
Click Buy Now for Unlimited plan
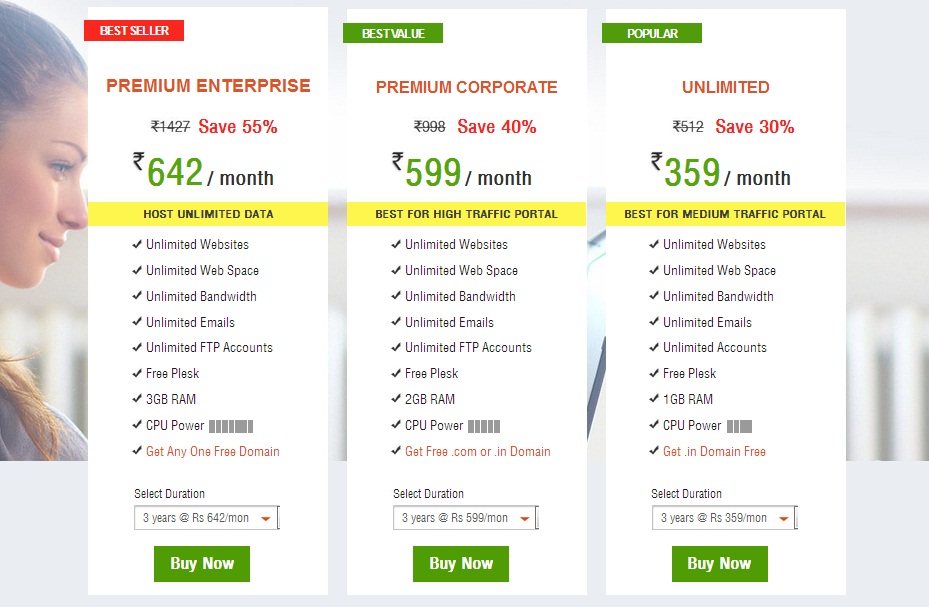click(x=720, y=564)
